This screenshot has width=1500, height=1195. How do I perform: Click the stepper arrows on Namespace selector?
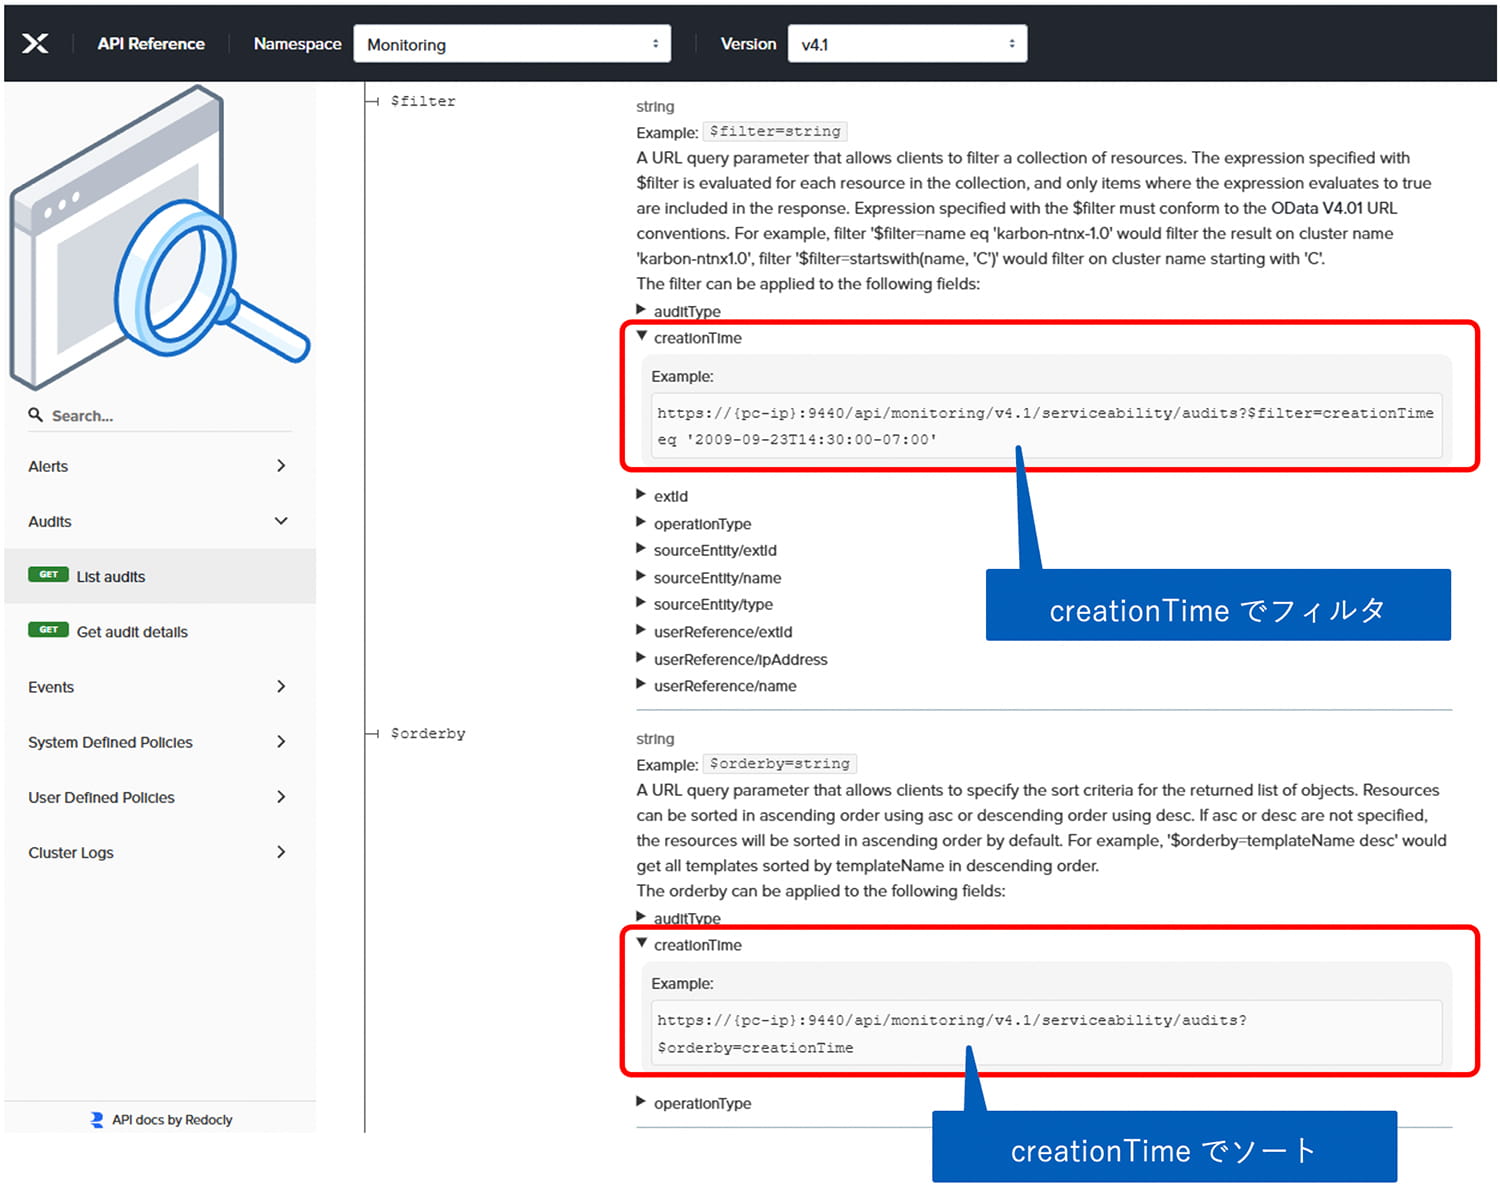tap(655, 43)
